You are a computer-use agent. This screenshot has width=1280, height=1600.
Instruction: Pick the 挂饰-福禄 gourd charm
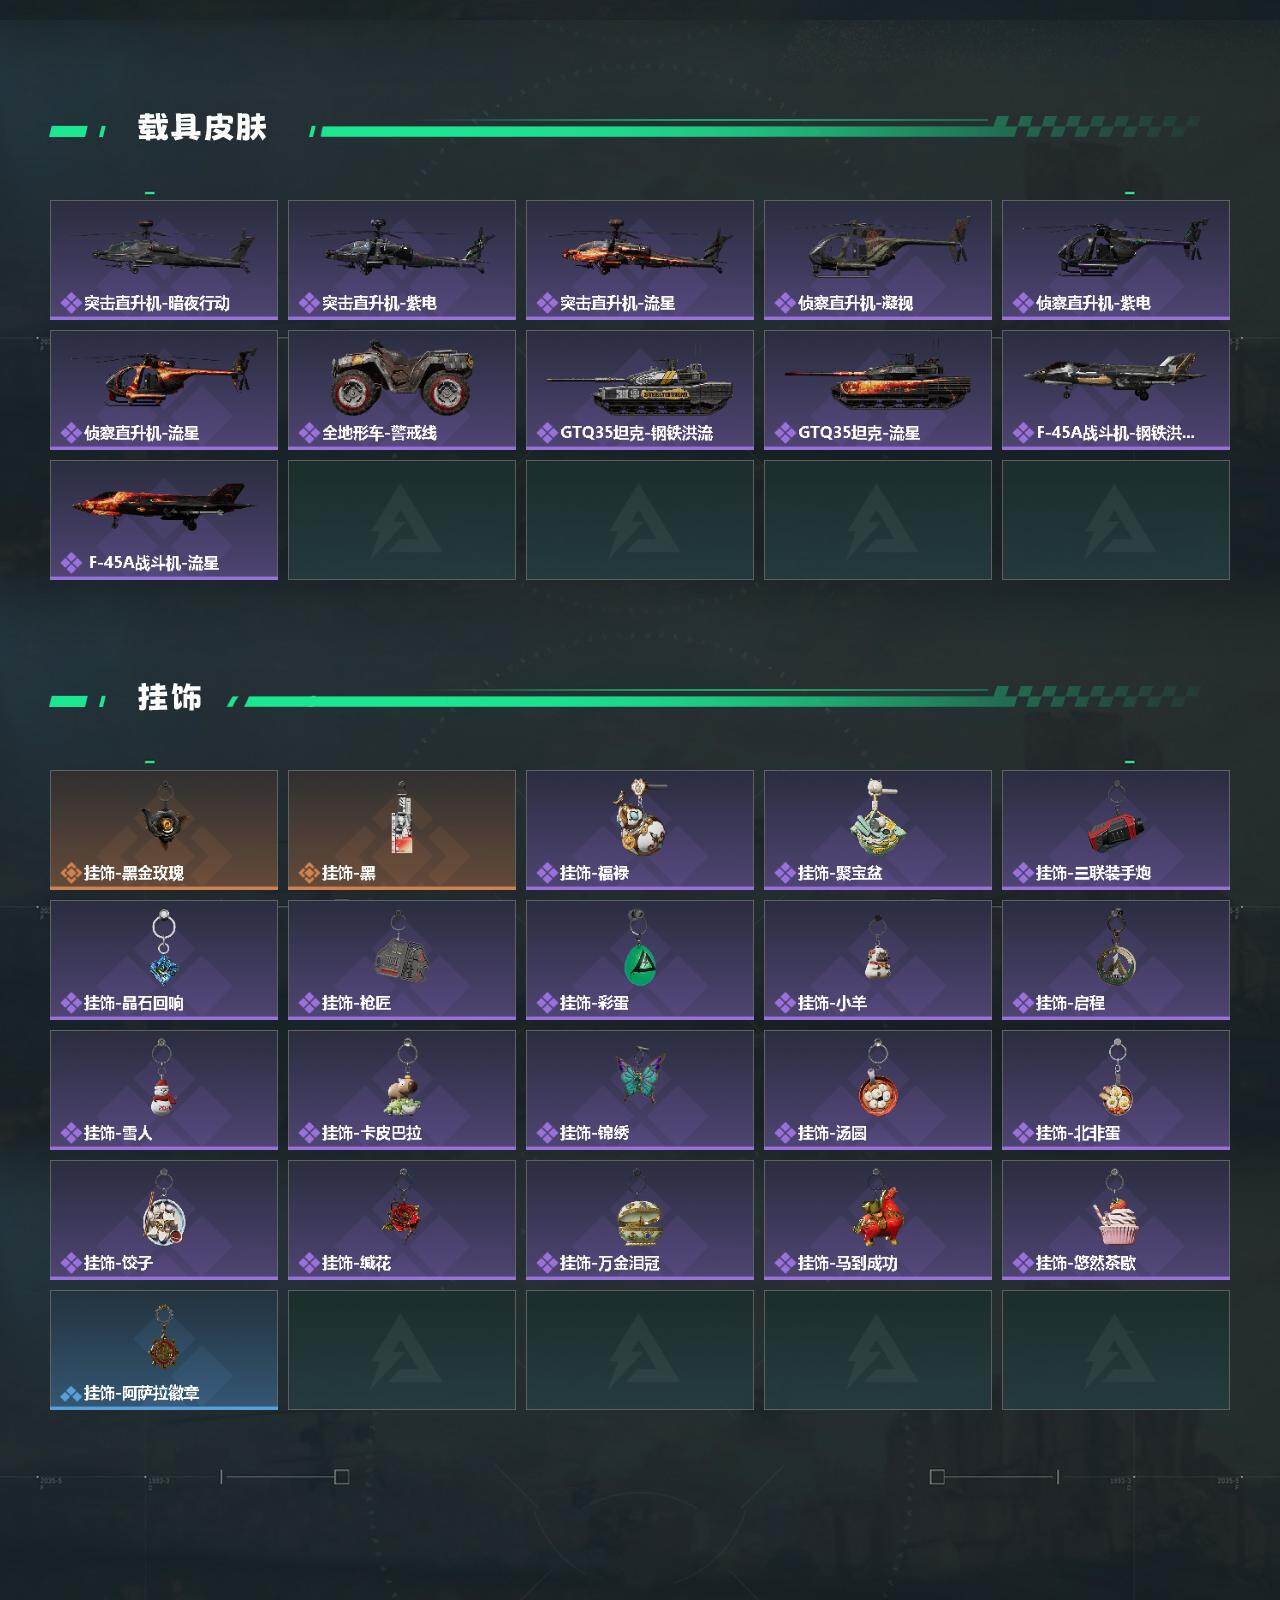[640, 830]
